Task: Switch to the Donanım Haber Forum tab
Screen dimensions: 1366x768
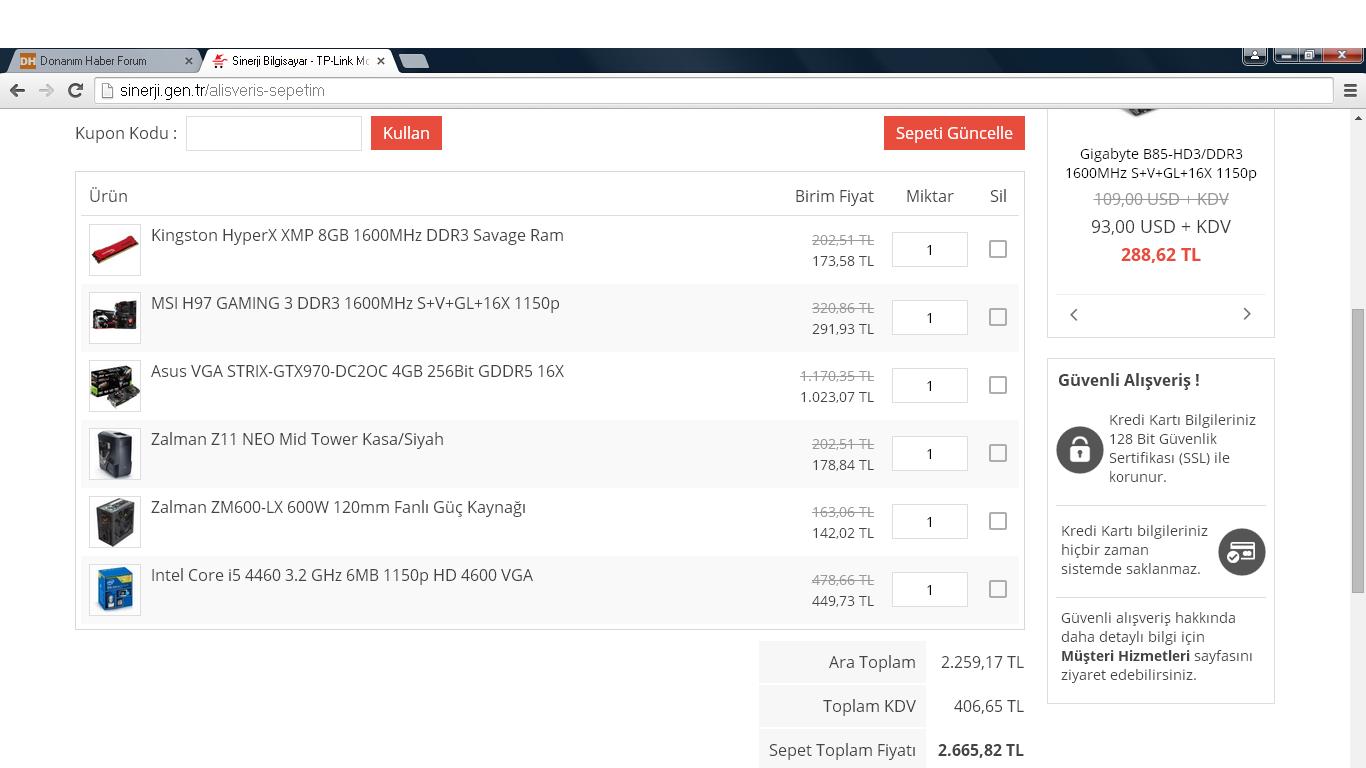Action: click(103, 61)
